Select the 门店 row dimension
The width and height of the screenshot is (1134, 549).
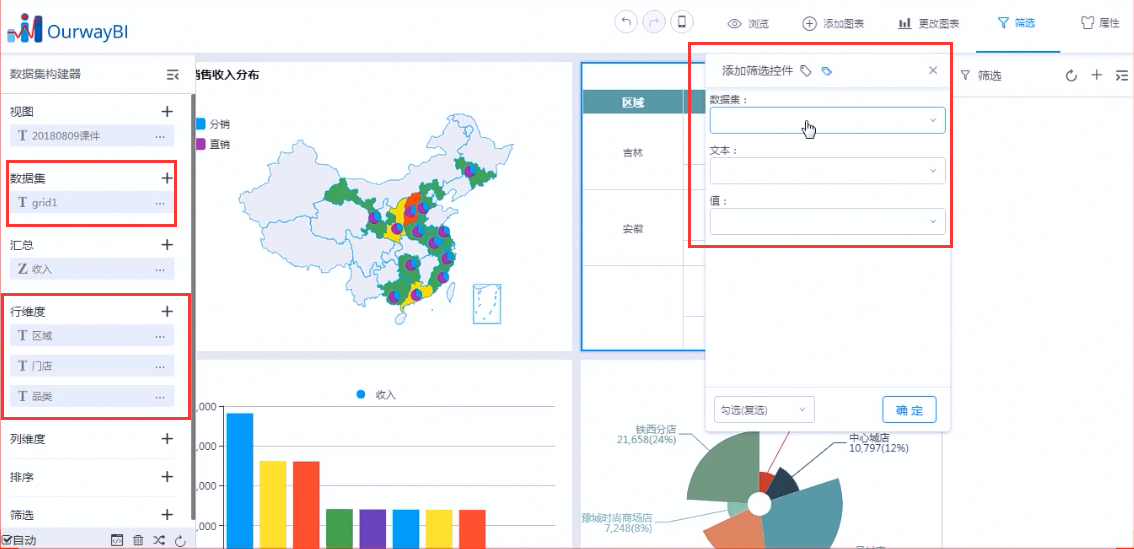pyautogui.click(x=92, y=366)
